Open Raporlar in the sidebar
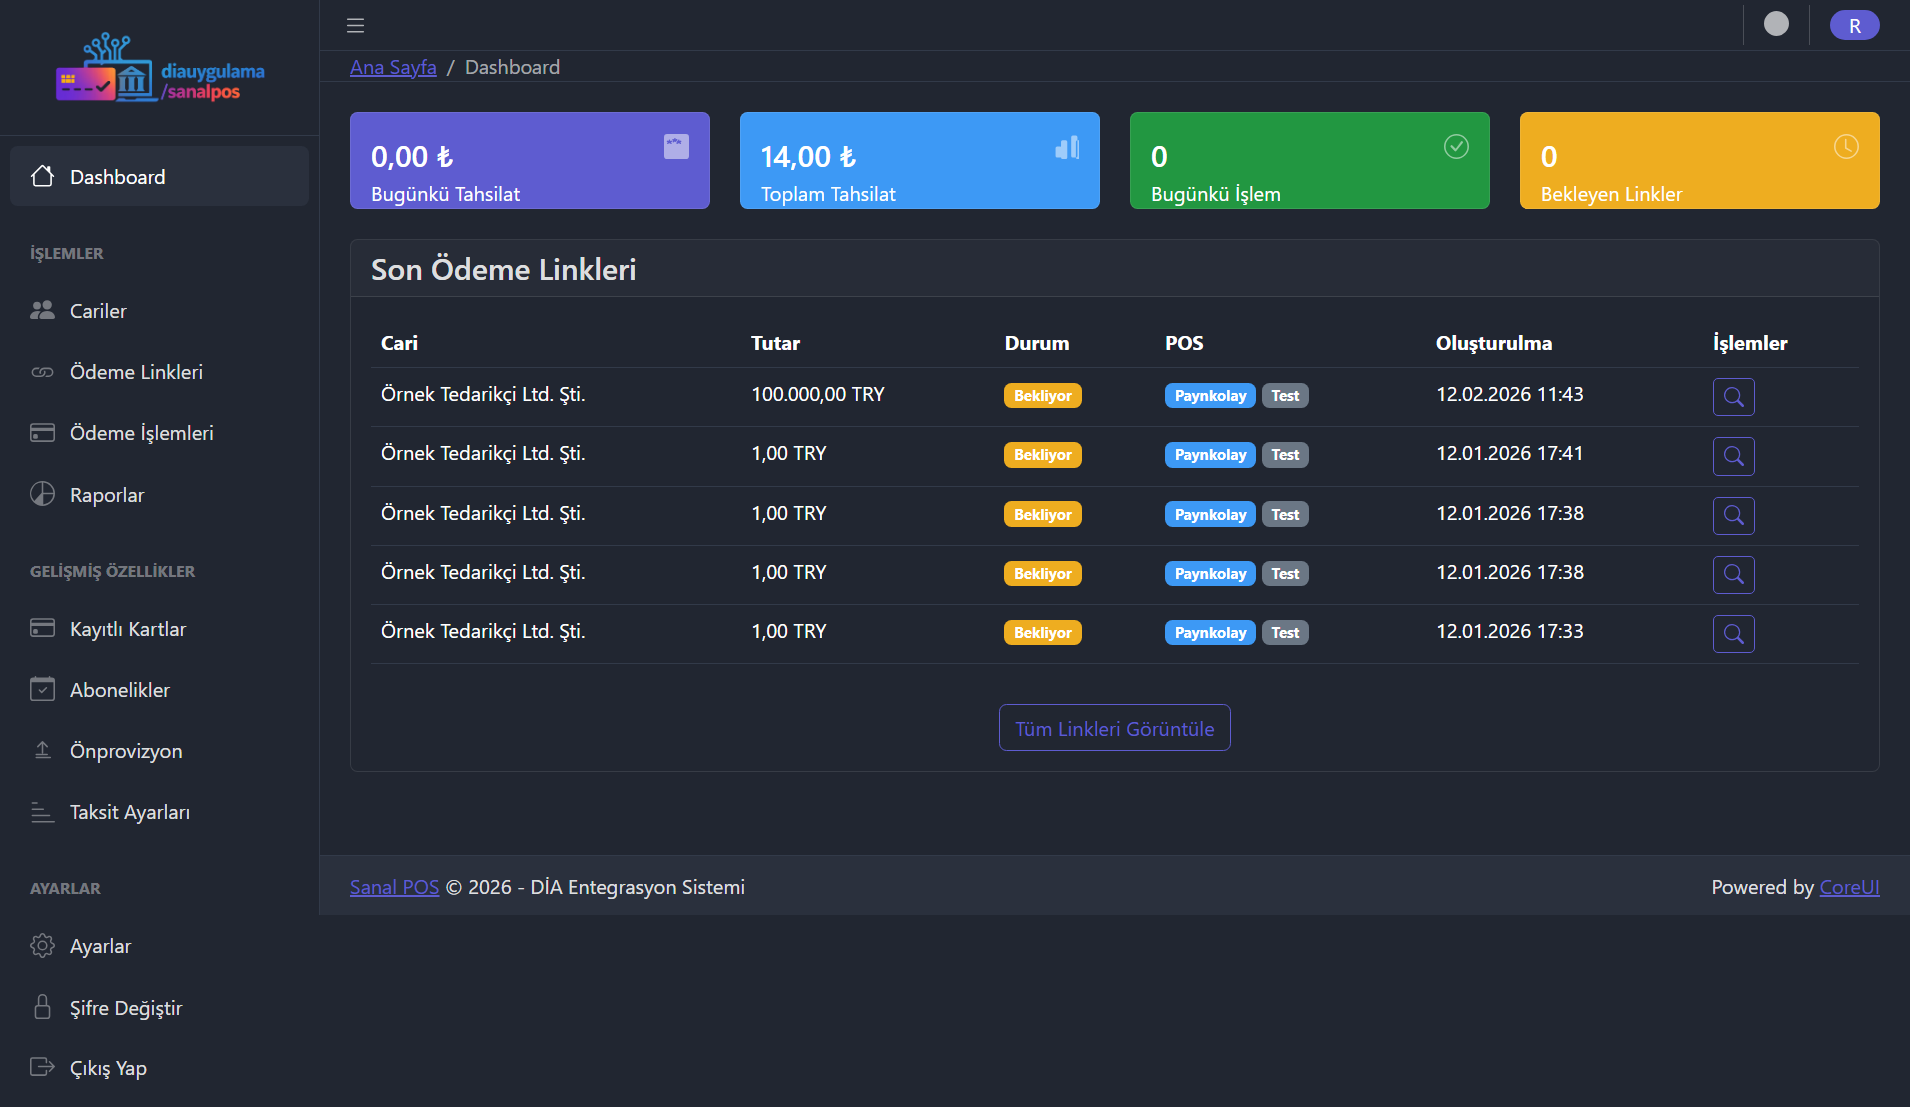Screen dimensions: 1910x1107 coord(159,495)
